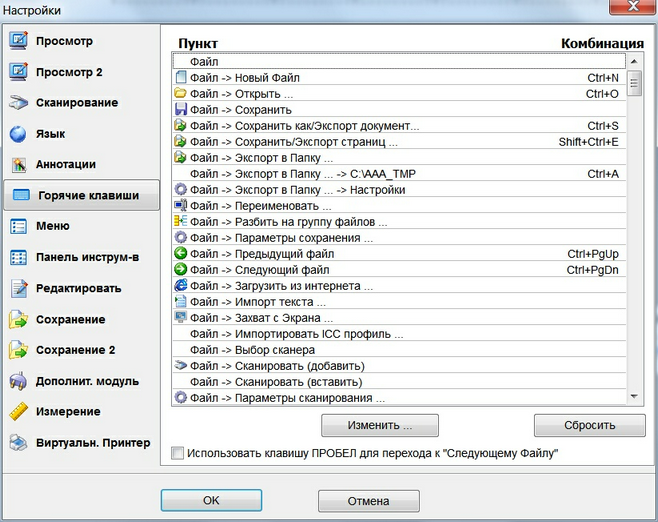Click the Следующий файл green arrow icon
658x522 pixels.
pos(180,269)
